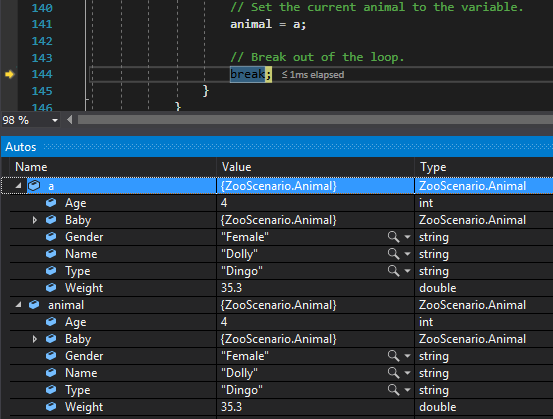
Task: Expand Baby under variable 'animal'
Action: (x=35, y=339)
